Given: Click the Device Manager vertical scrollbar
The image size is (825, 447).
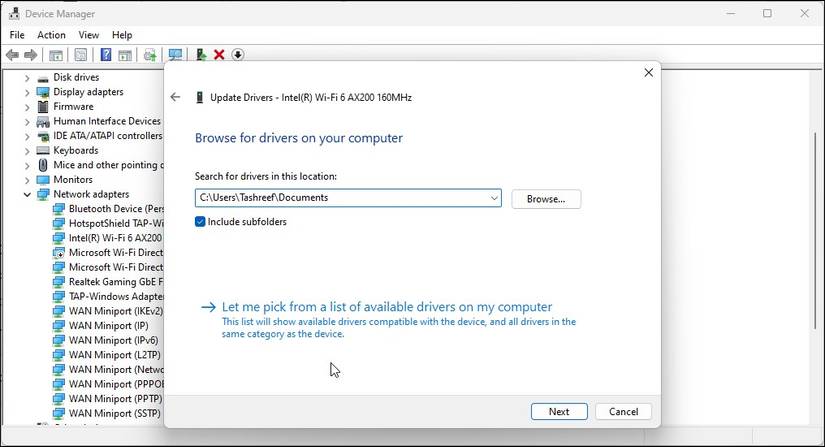Looking at the screenshot, I should (x=816, y=230).
